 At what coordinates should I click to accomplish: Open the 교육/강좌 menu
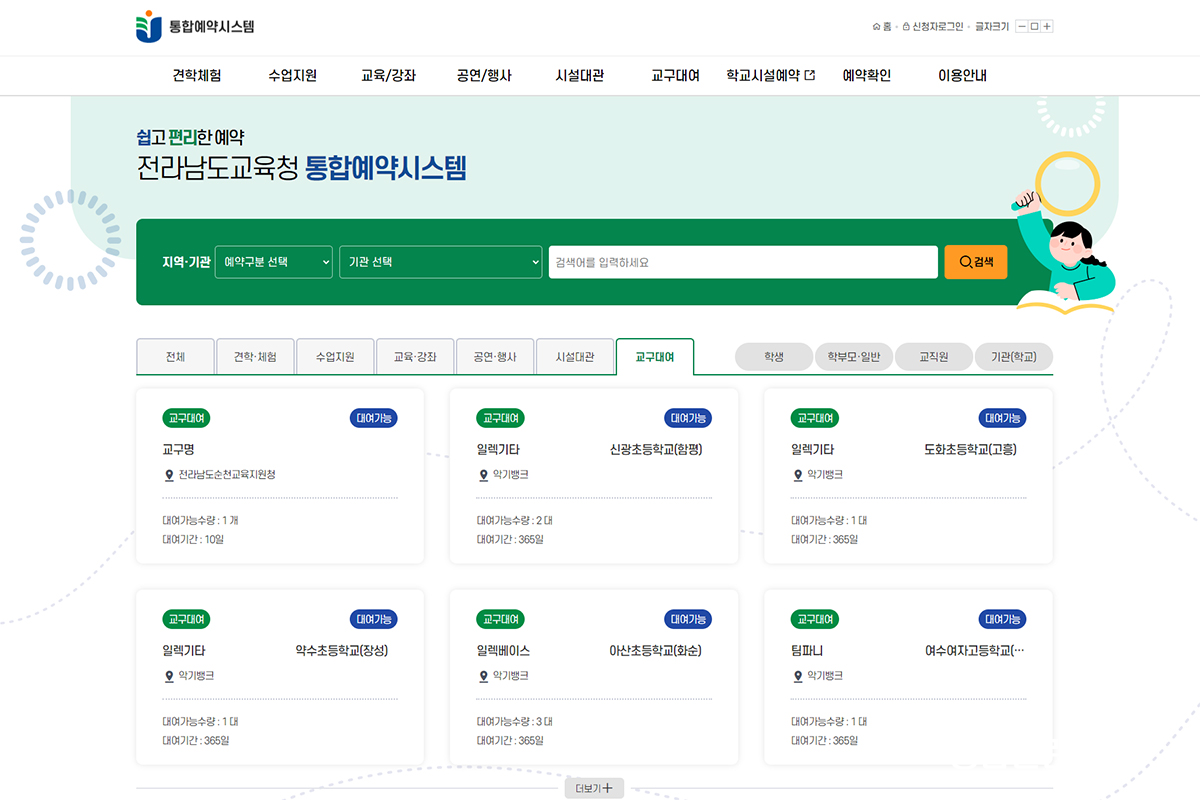(388, 75)
